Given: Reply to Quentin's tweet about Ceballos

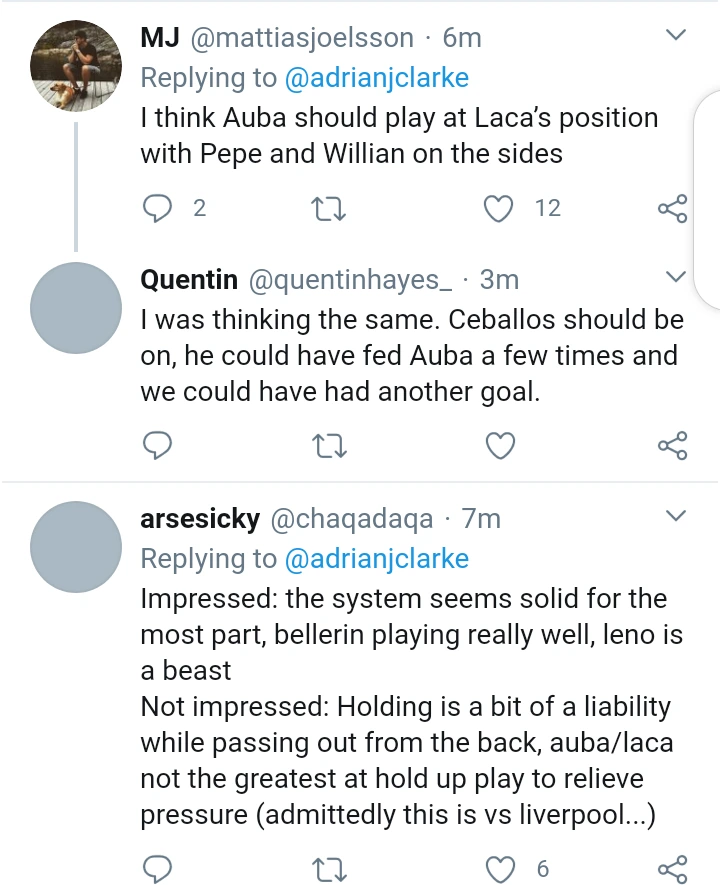Looking at the screenshot, I should (x=157, y=445).
